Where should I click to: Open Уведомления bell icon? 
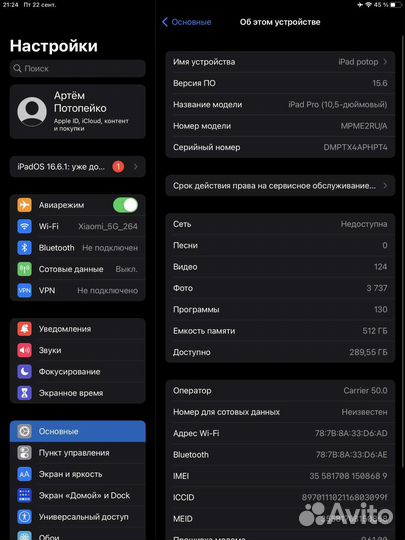[24, 329]
